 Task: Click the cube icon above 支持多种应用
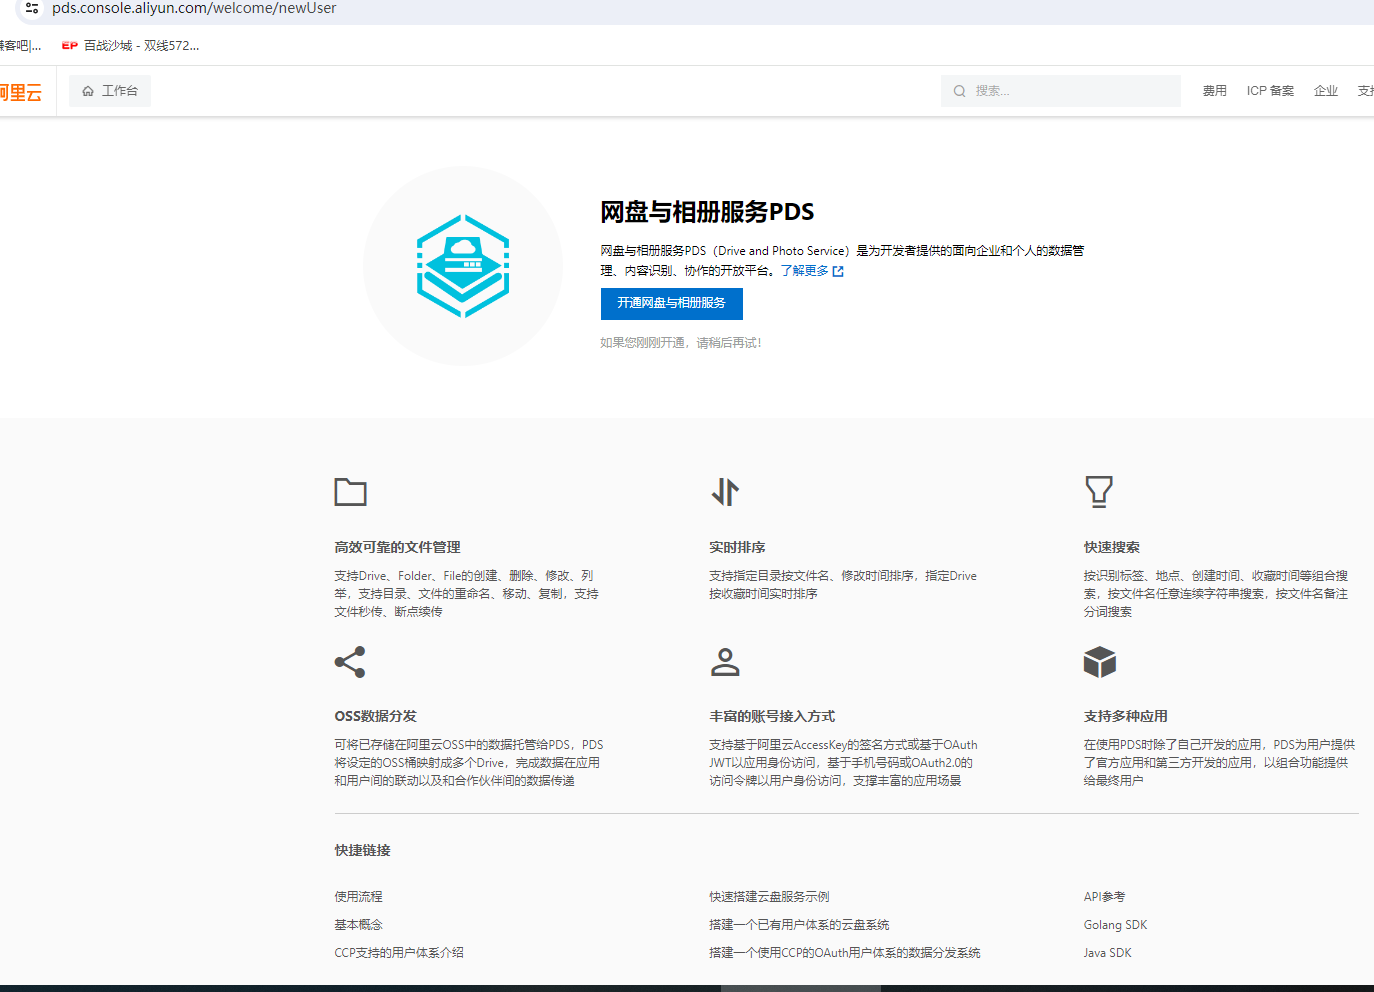1100,662
